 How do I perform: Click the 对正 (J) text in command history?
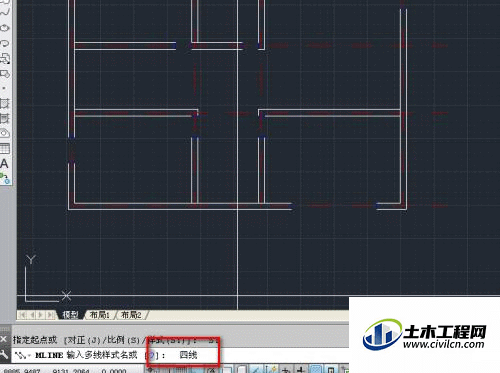click(x=84, y=340)
